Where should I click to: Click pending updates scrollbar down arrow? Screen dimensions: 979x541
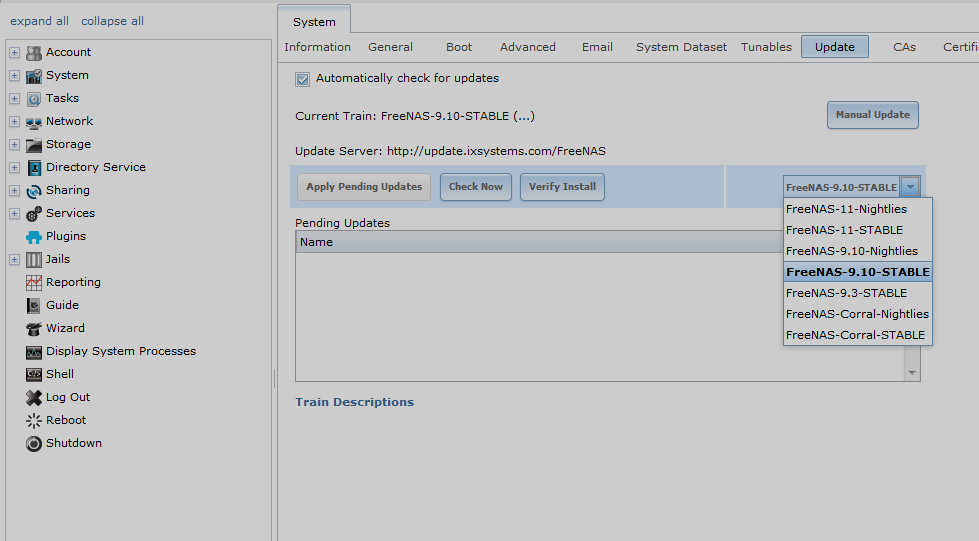click(912, 373)
